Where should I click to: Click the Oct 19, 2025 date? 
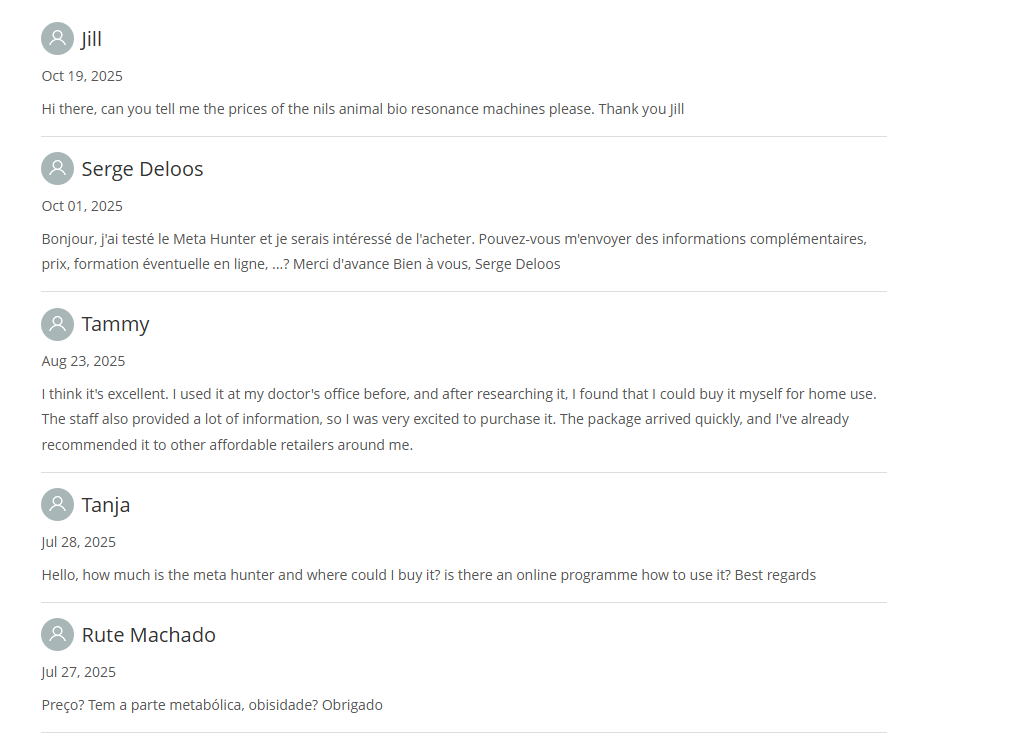tap(82, 76)
